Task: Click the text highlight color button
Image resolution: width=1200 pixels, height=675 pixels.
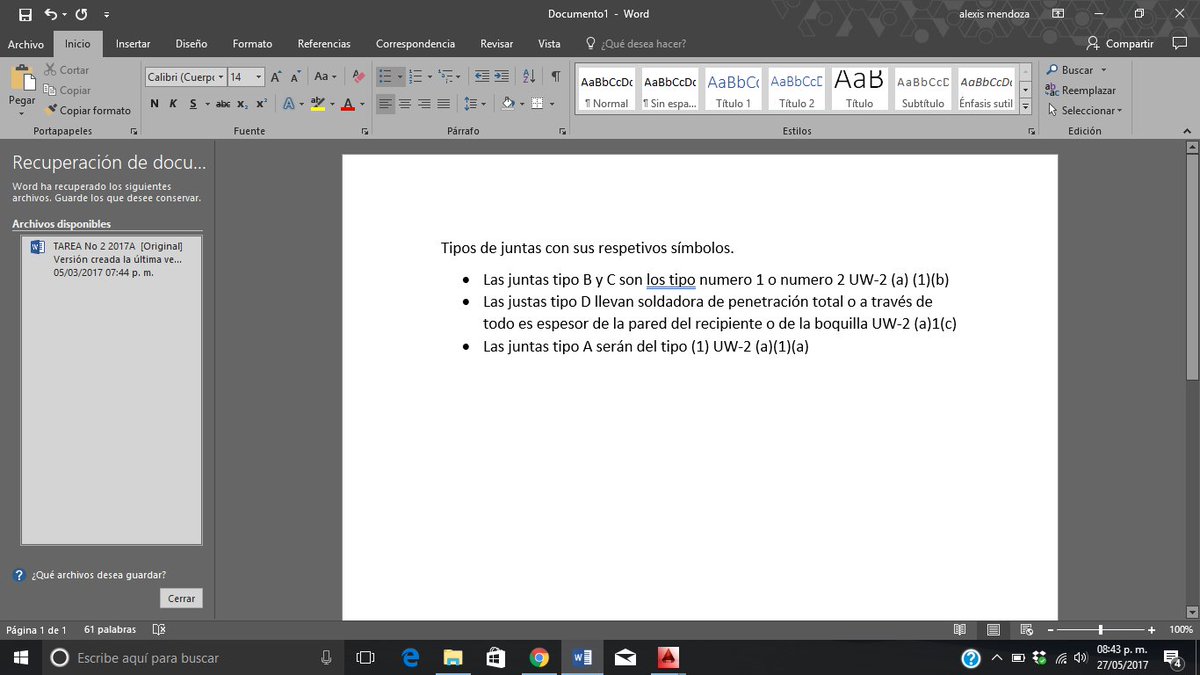Action: pyautogui.click(x=317, y=104)
